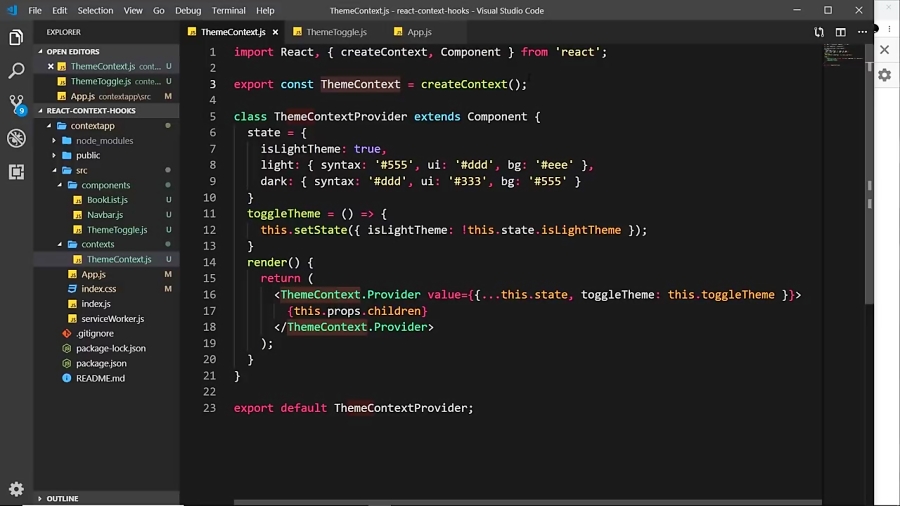Click the index.css file icon

72,289
